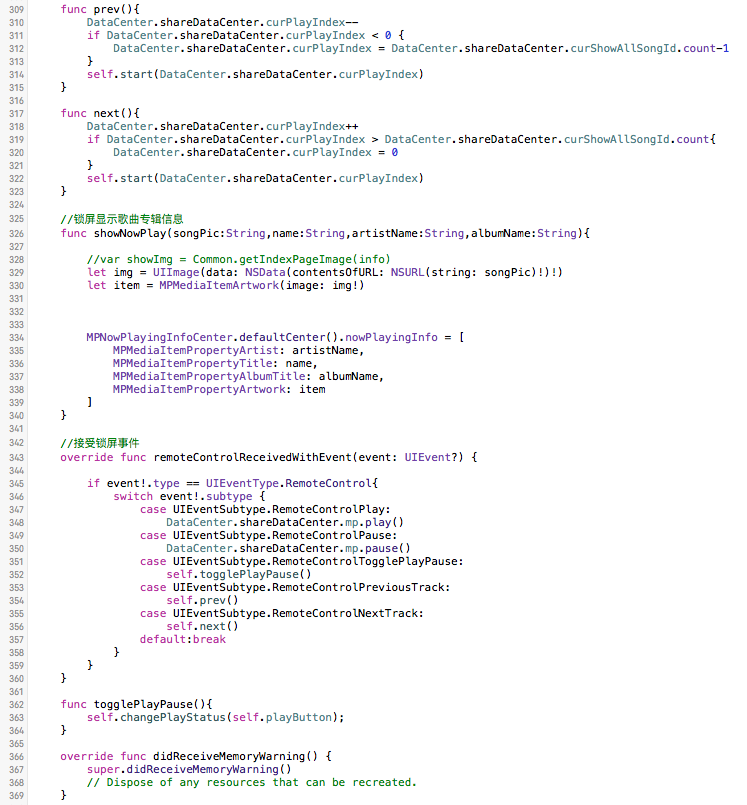Image resolution: width=747 pixels, height=805 pixels.
Task: Click self.changePlayStatus call
Action: 216,717
